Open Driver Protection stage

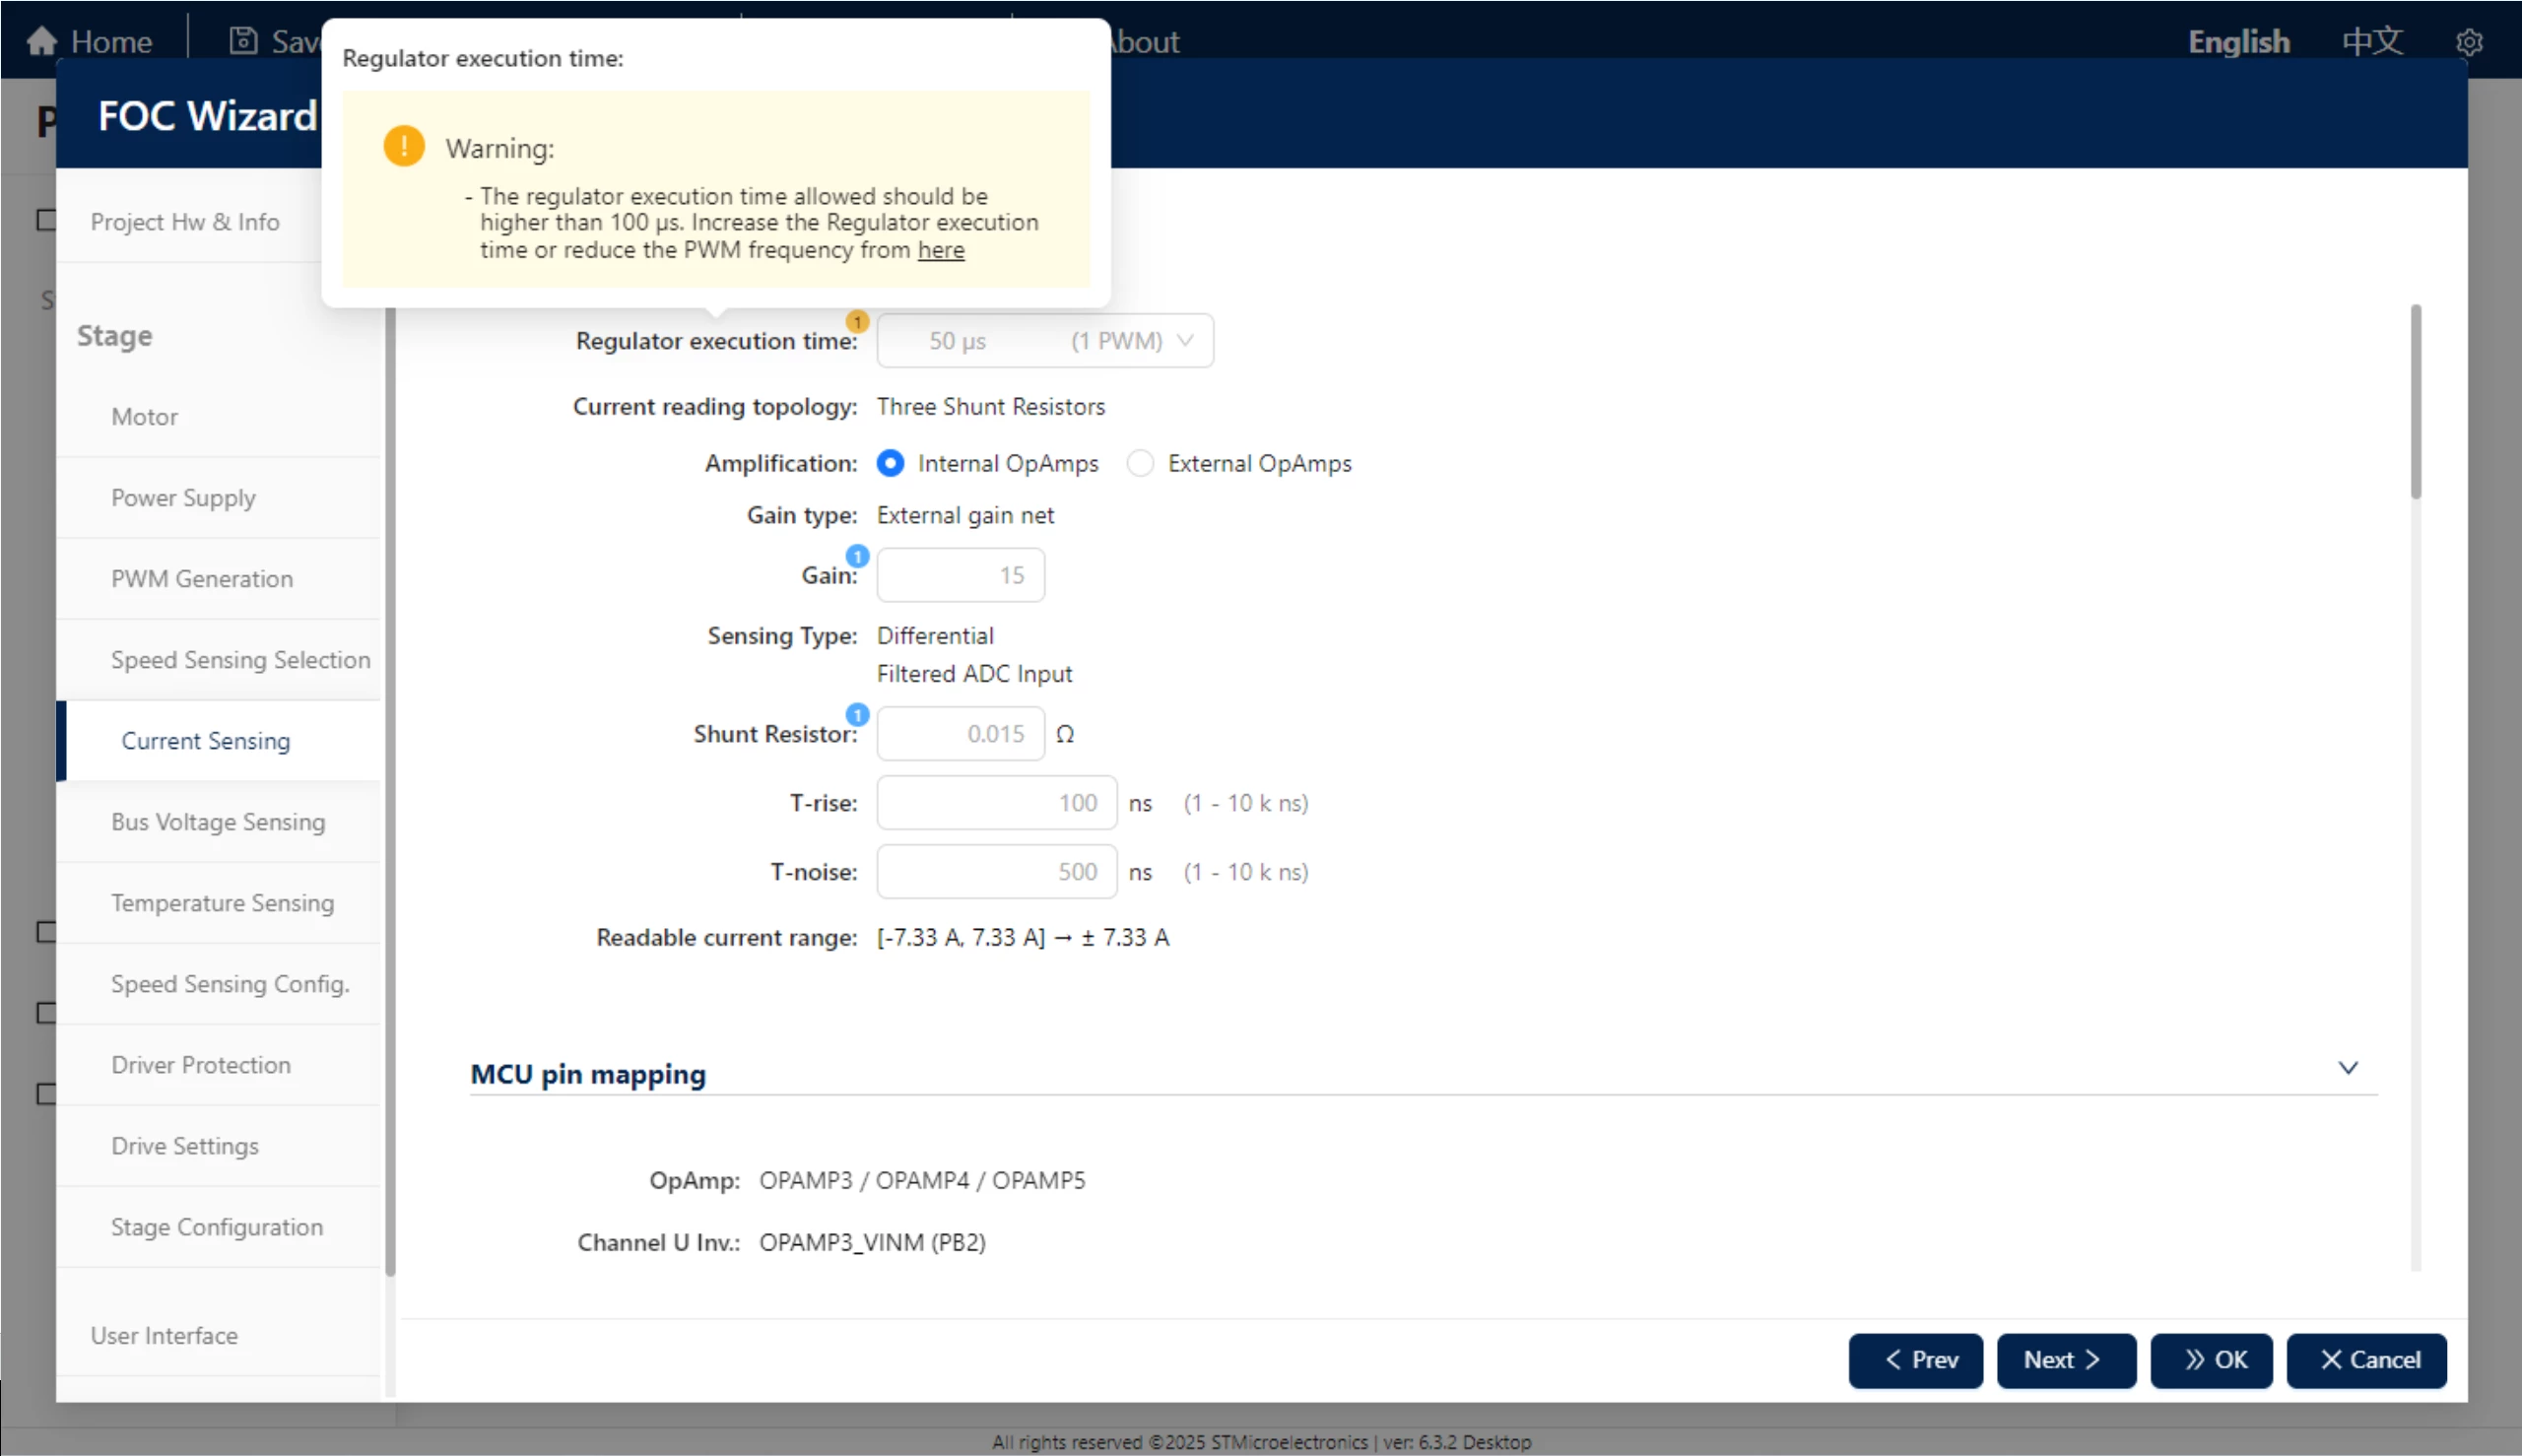point(218,1065)
